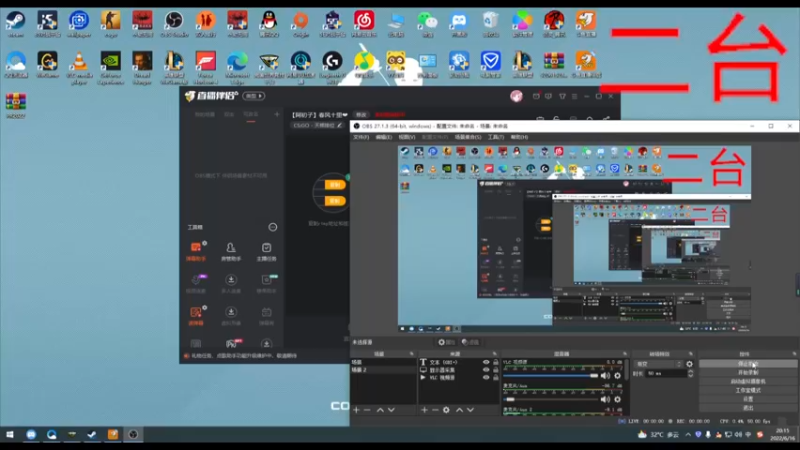Image resolution: width=800 pixels, height=450 pixels.
Task: Open the Help menu in OBS
Action: [519, 137]
